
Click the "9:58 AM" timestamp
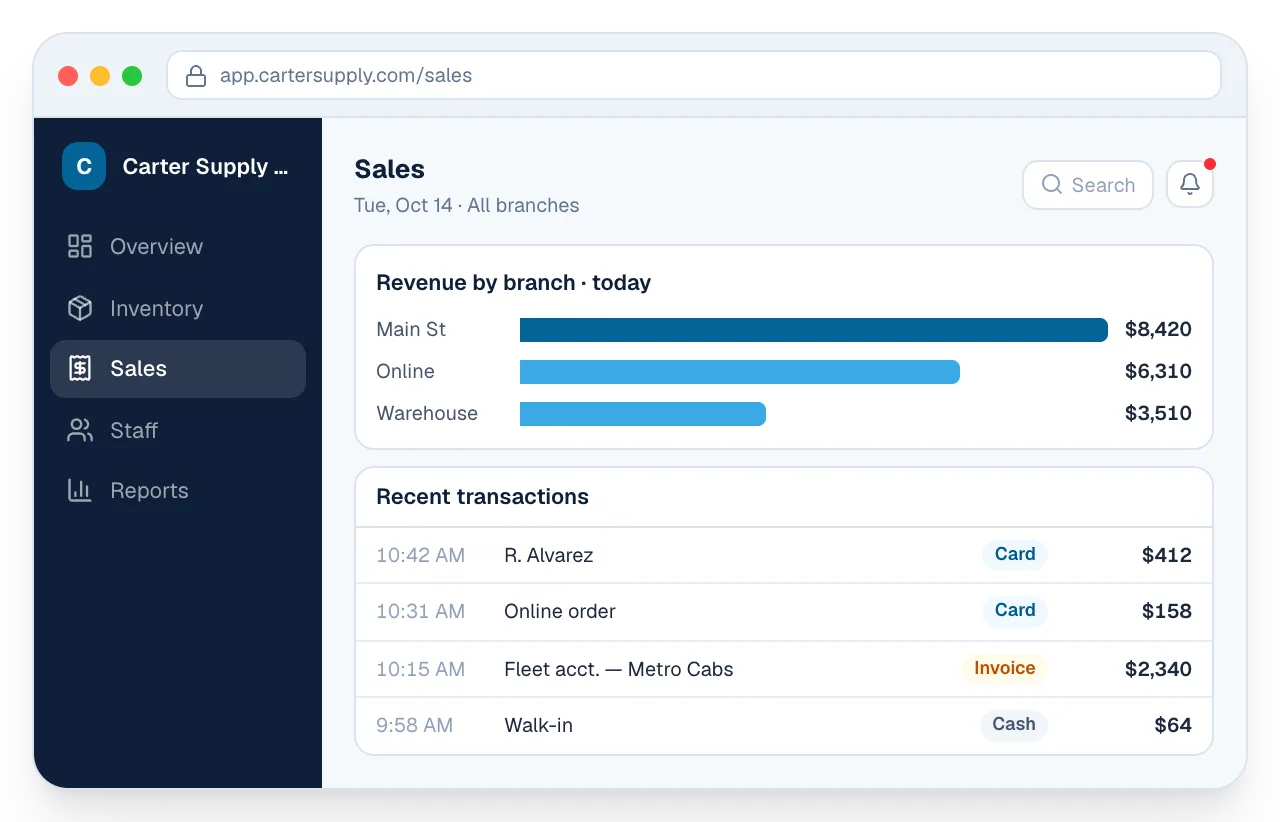(415, 726)
